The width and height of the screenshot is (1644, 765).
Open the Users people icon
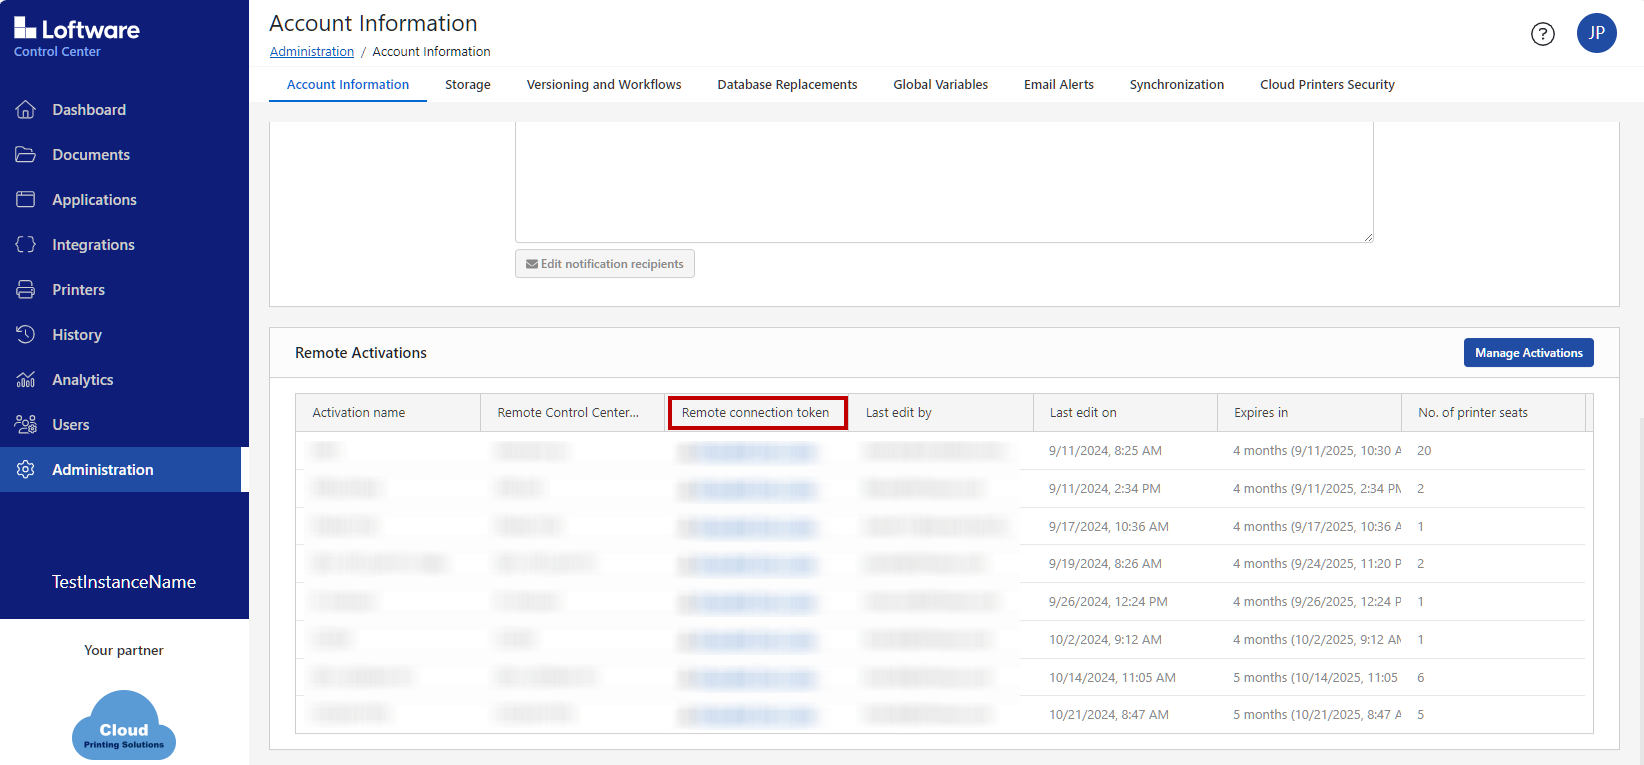(x=26, y=425)
